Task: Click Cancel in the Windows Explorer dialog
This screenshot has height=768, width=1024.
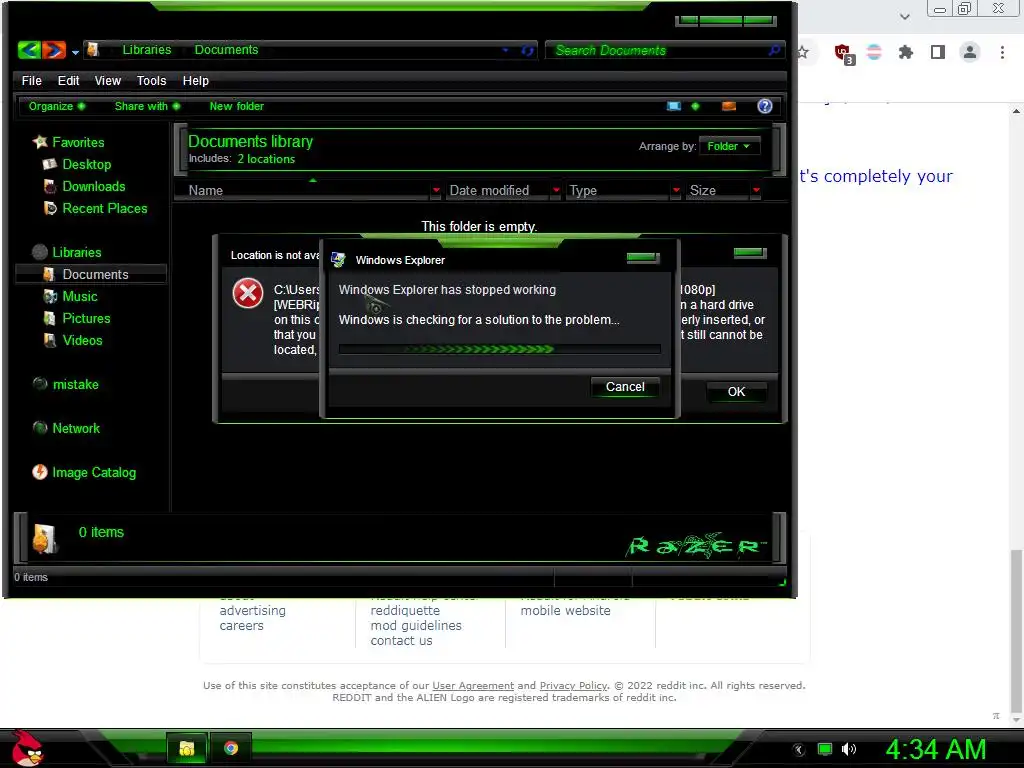Action: point(625,387)
